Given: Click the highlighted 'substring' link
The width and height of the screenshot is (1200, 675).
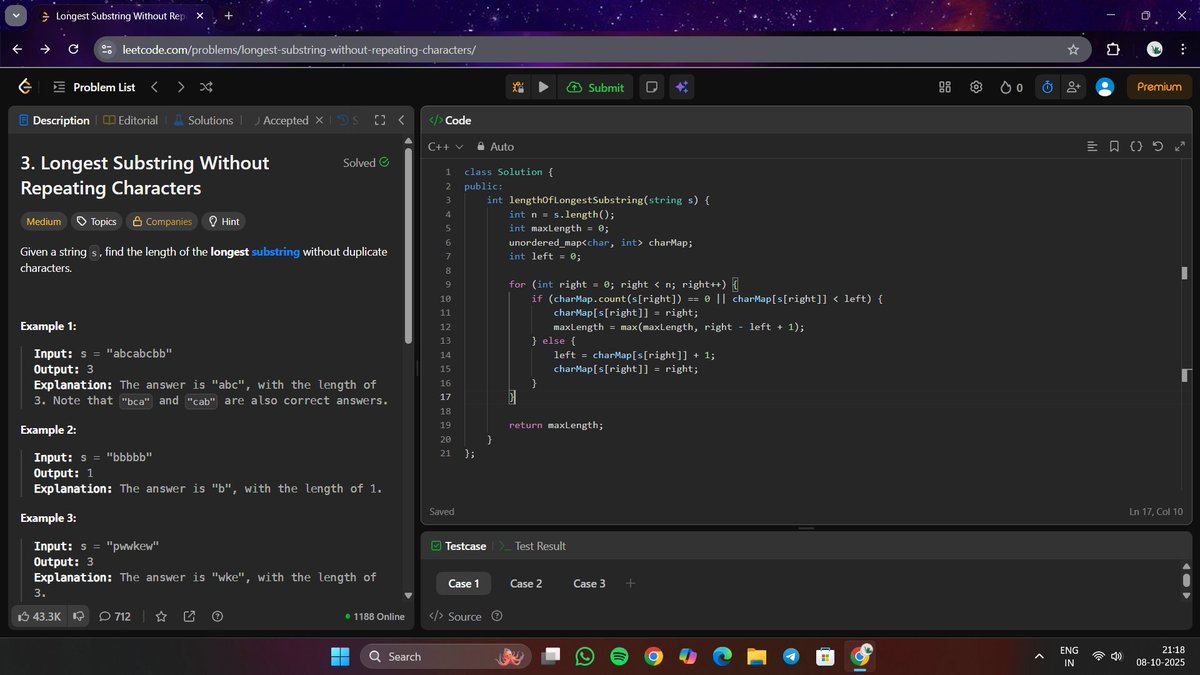Looking at the screenshot, I should 275,252.
